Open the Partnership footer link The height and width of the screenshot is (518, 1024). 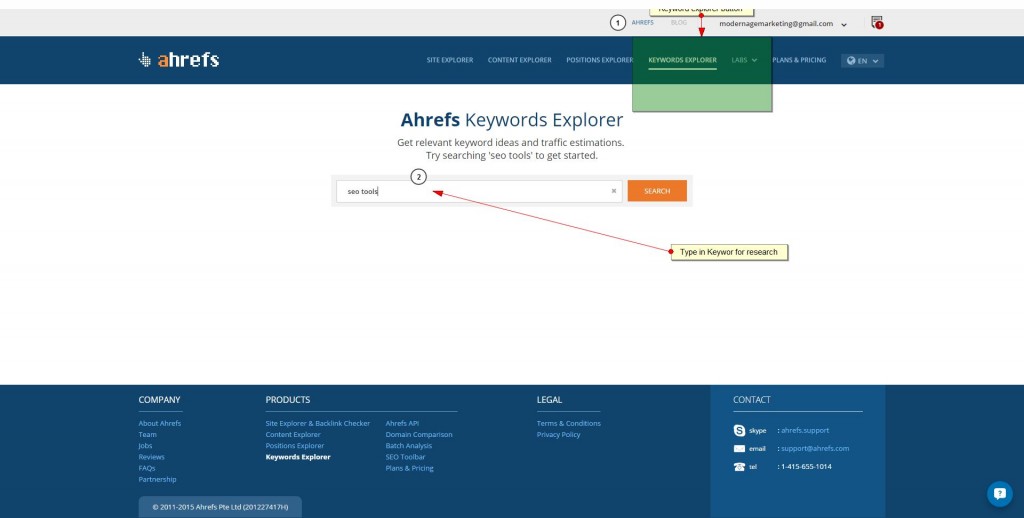tap(157, 479)
